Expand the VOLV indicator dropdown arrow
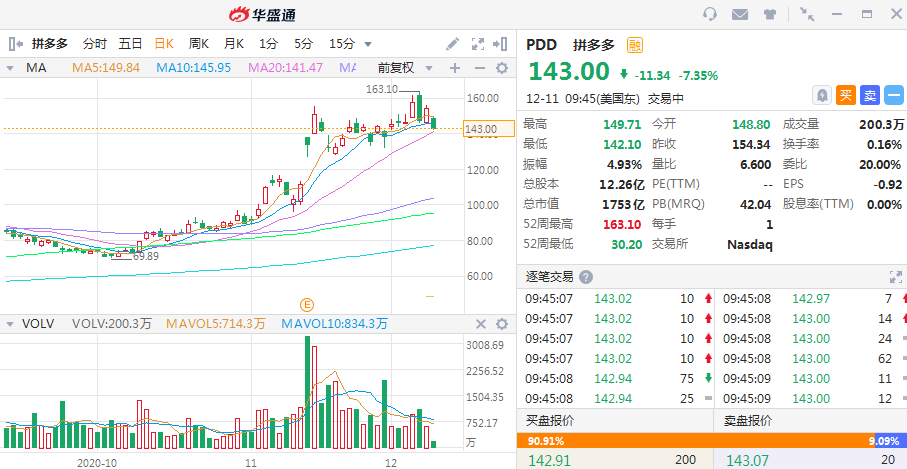Image resolution: width=907 pixels, height=469 pixels. tap(10, 324)
